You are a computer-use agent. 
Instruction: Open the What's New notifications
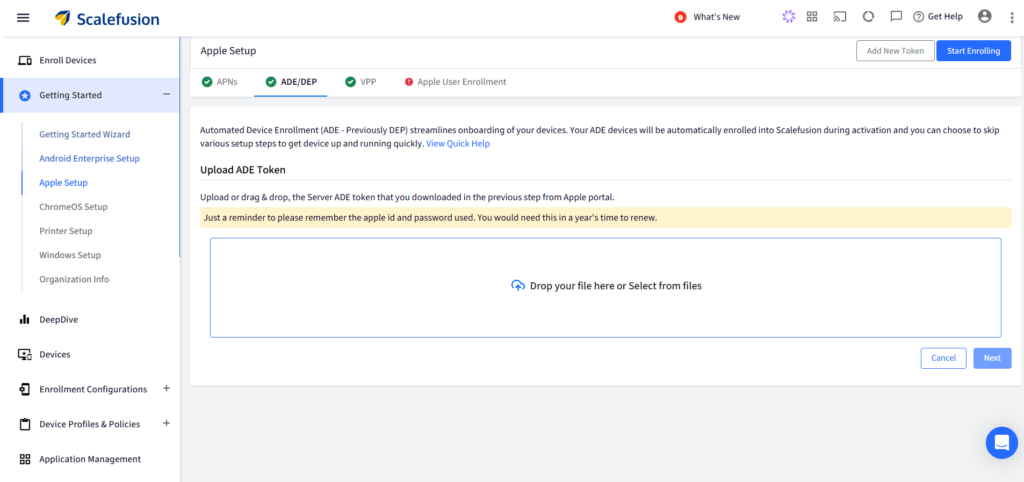pos(708,17)
